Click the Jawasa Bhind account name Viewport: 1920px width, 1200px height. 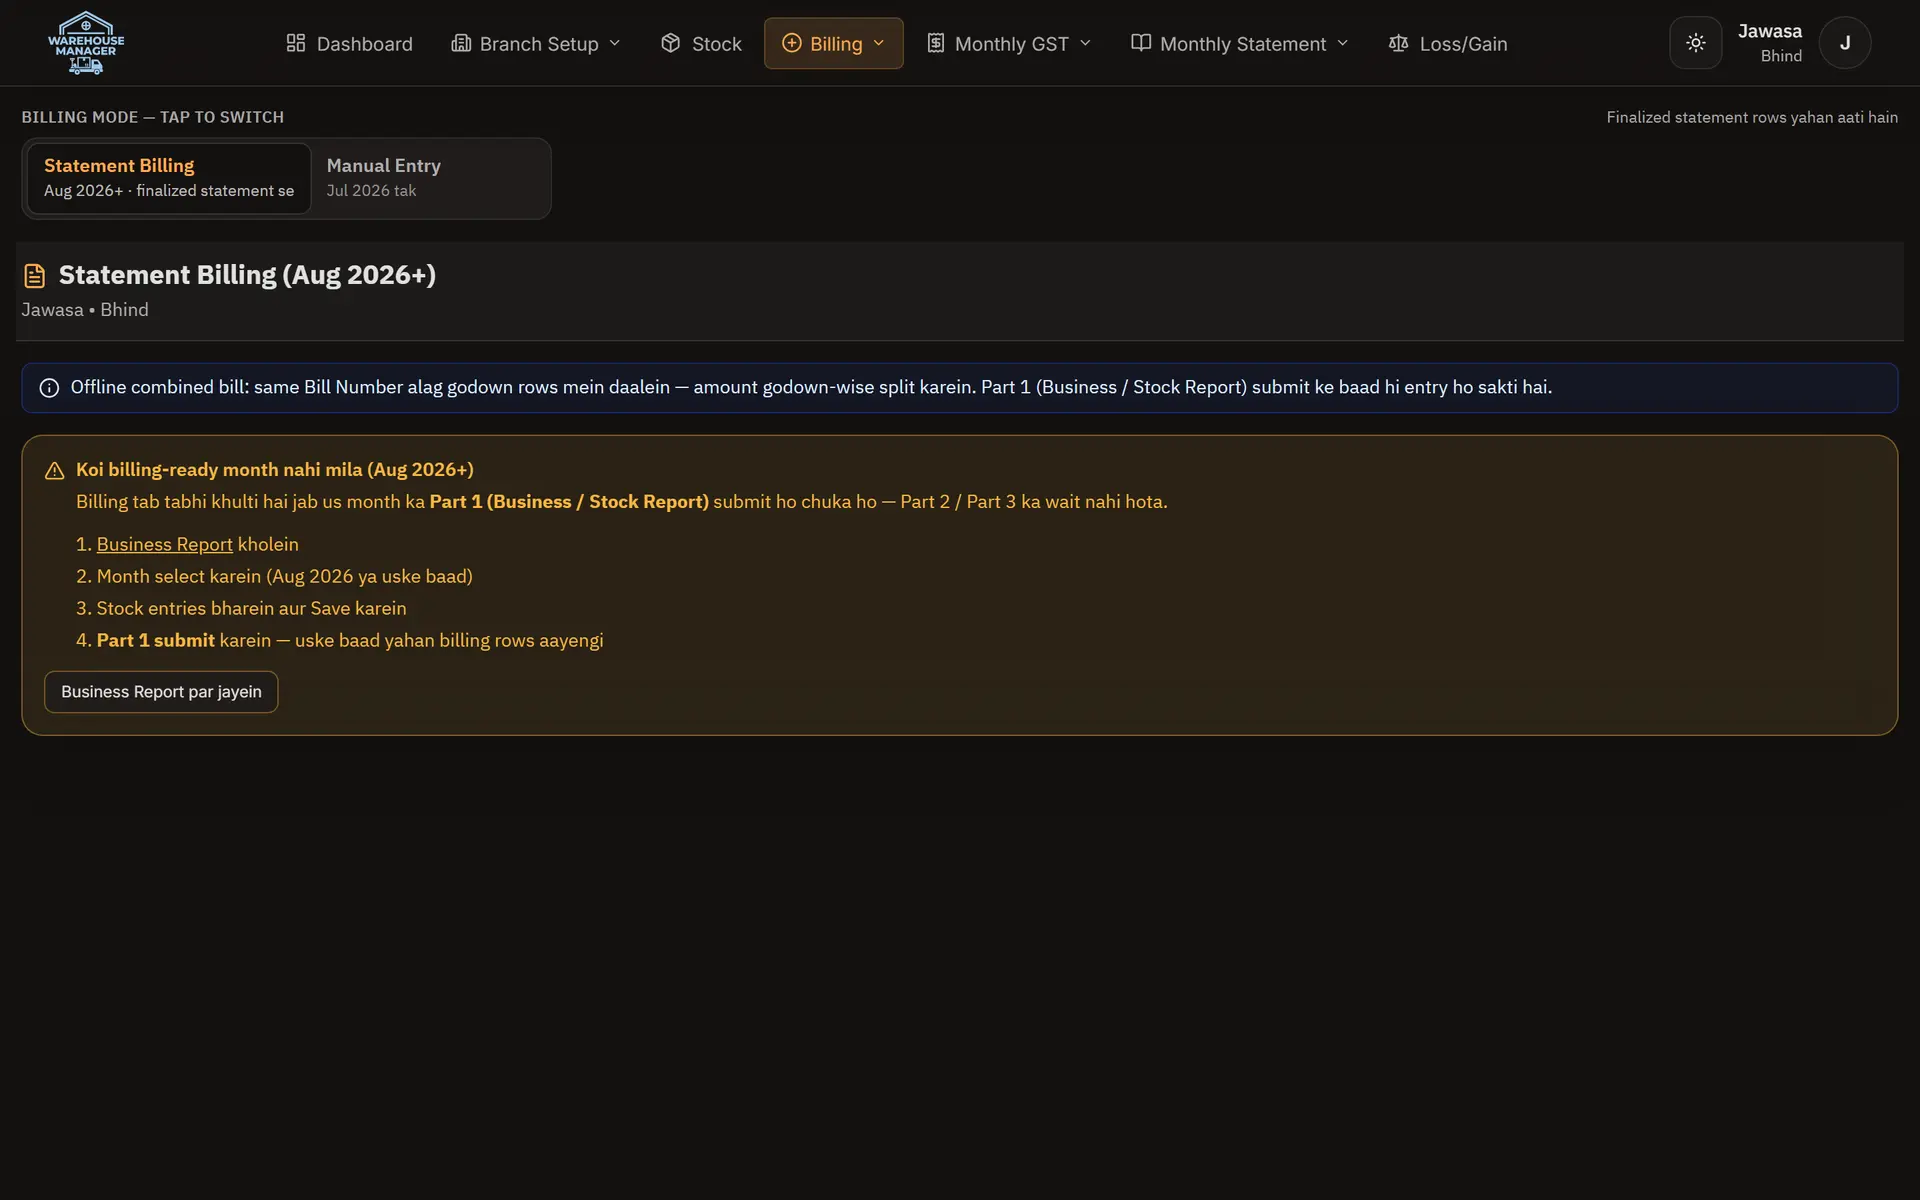(x=1770, y=43)
